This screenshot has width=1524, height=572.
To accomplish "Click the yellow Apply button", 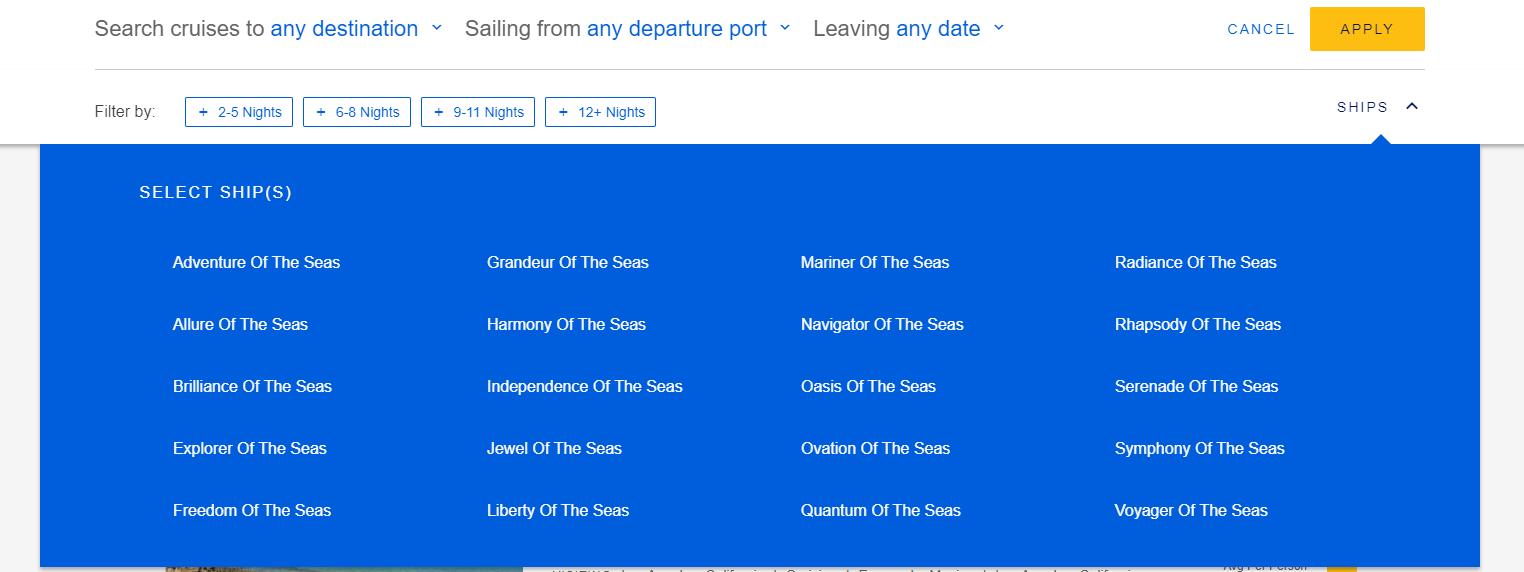I will click(x=1367, y=29).
